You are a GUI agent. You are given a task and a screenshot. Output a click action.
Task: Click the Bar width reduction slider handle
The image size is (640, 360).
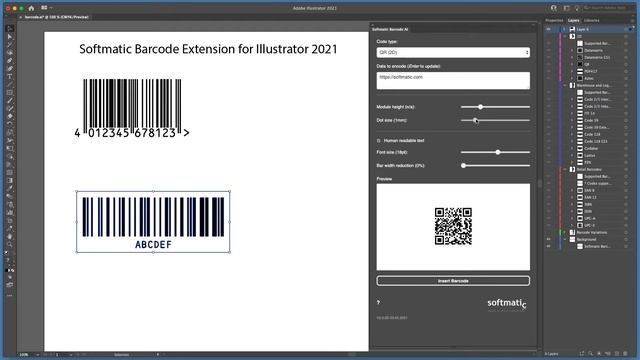tap(463, 166)
